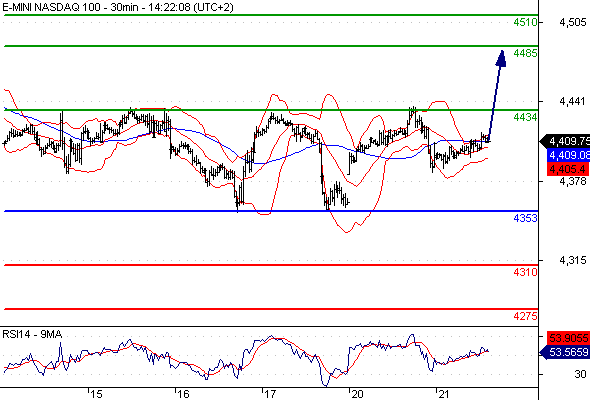
Task: Click the 4434 green level label
Action: 525,117
